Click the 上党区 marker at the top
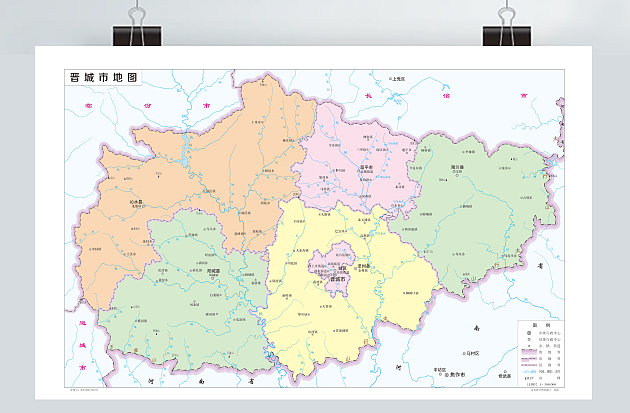Image resolution: width=630 pixels, height=413 pixels. pos(398,78)
